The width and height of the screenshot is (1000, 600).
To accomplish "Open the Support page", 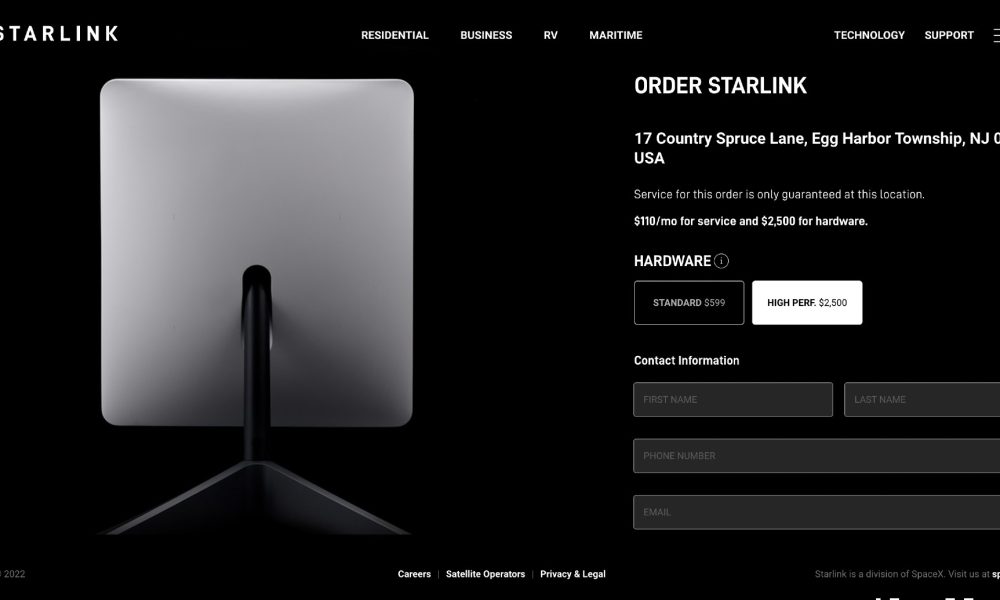I will click(x=949, y=36).
